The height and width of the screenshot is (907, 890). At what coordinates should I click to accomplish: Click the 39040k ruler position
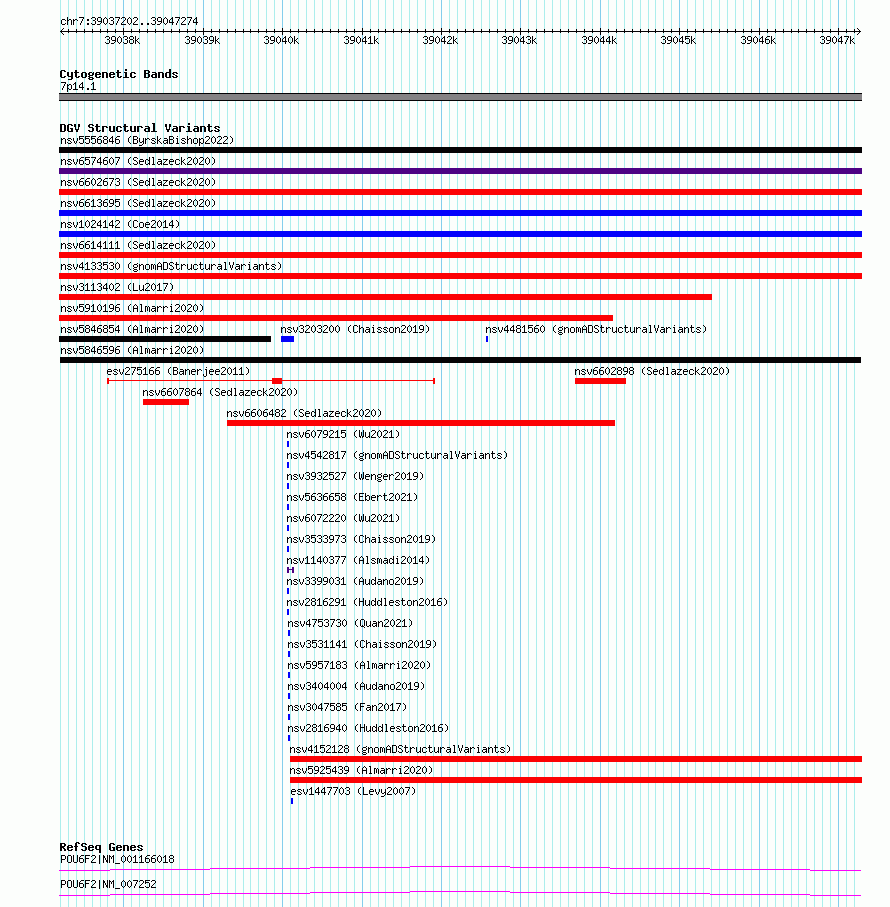tap(281, 40)
